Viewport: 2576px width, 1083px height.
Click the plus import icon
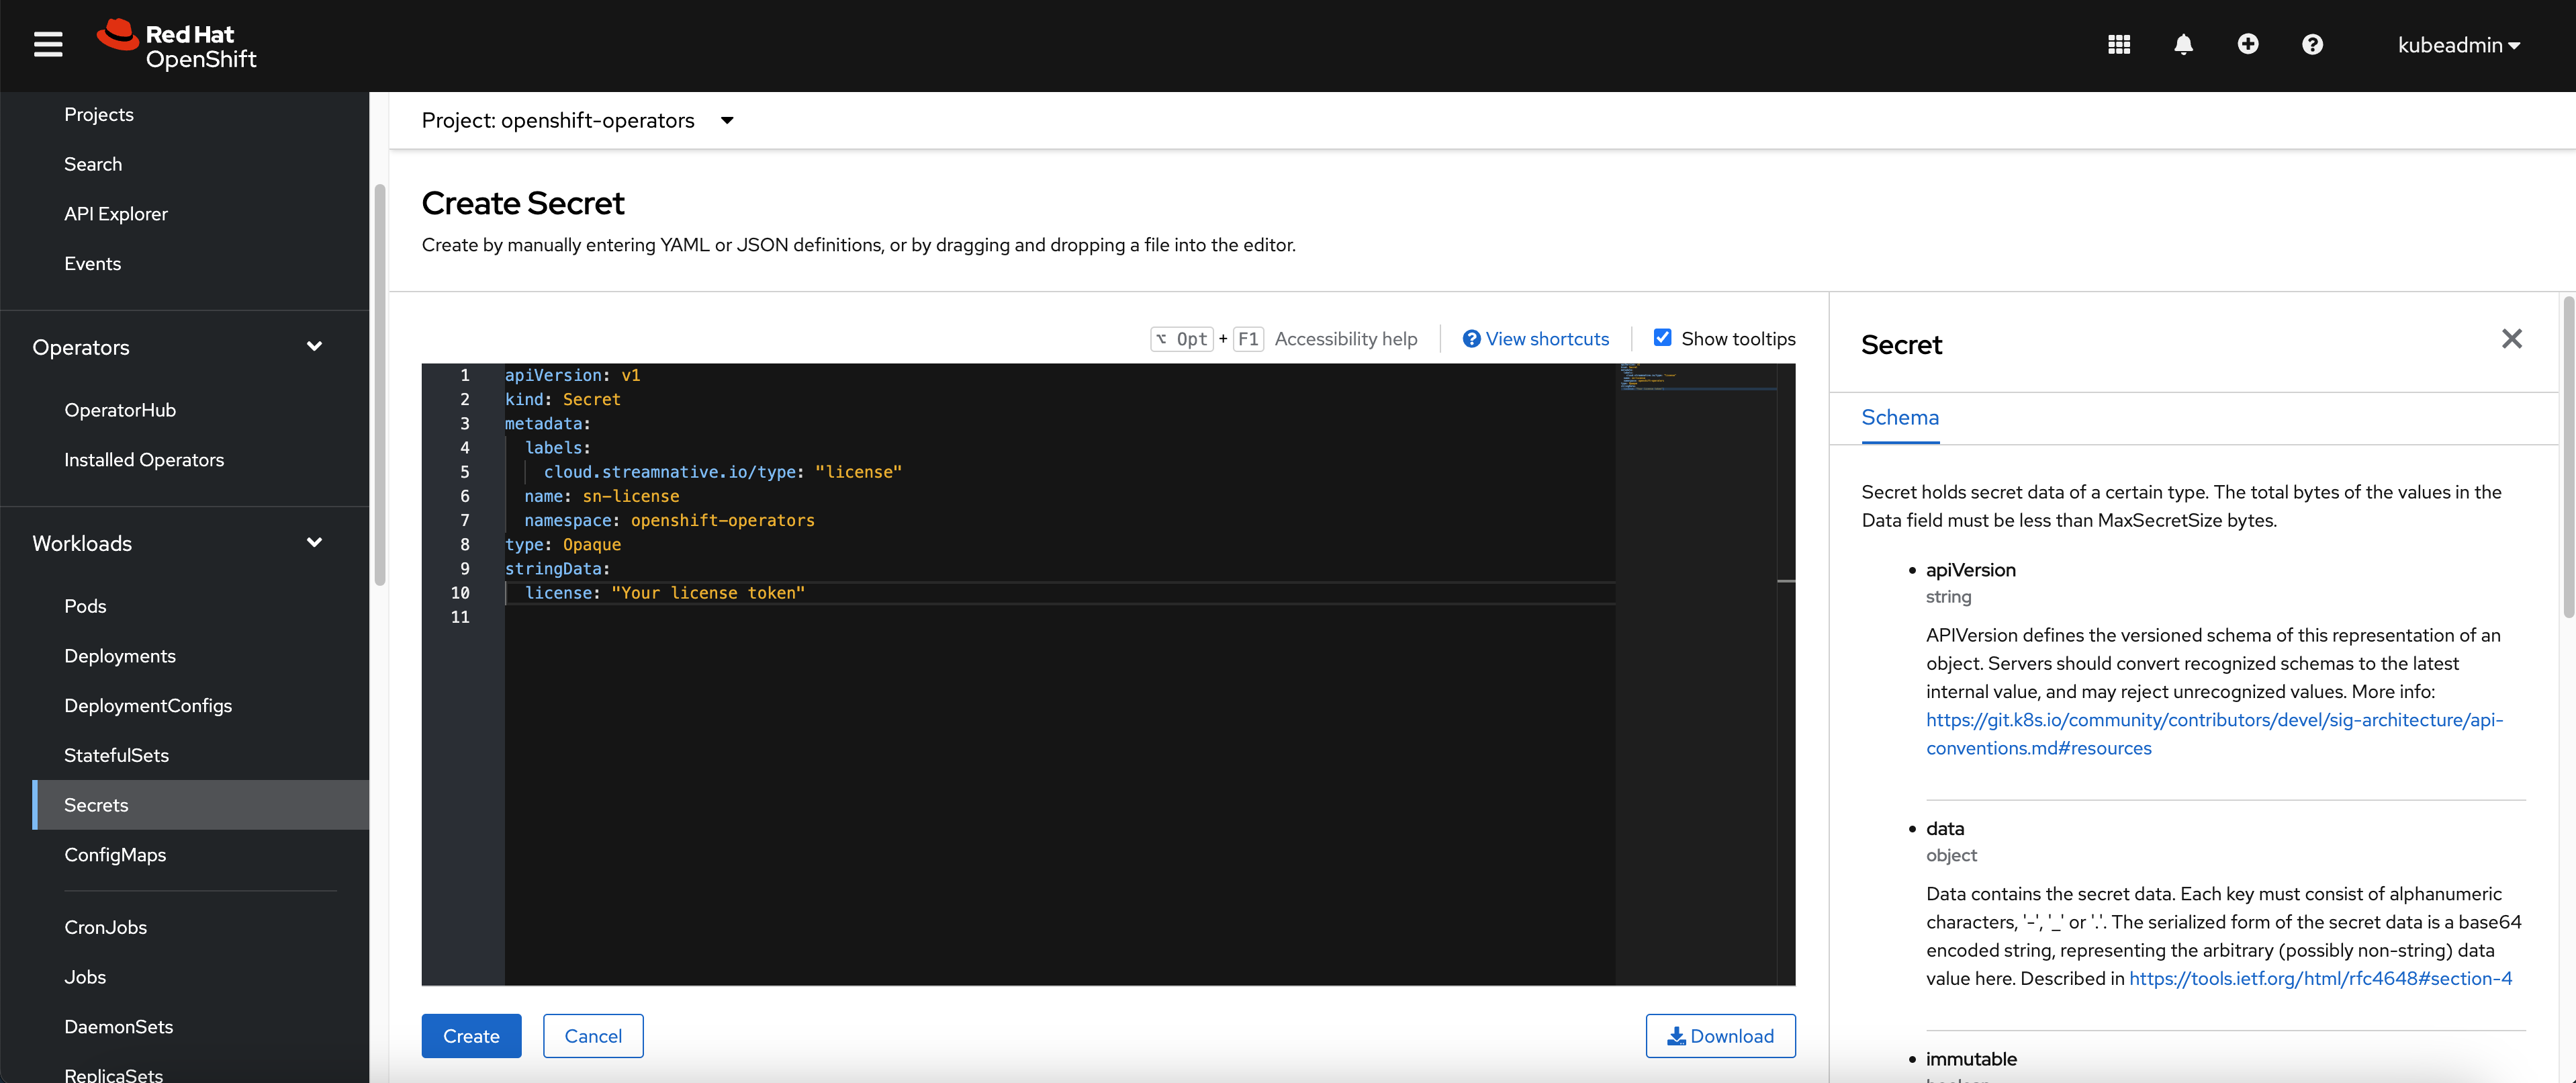(2247, 45)
